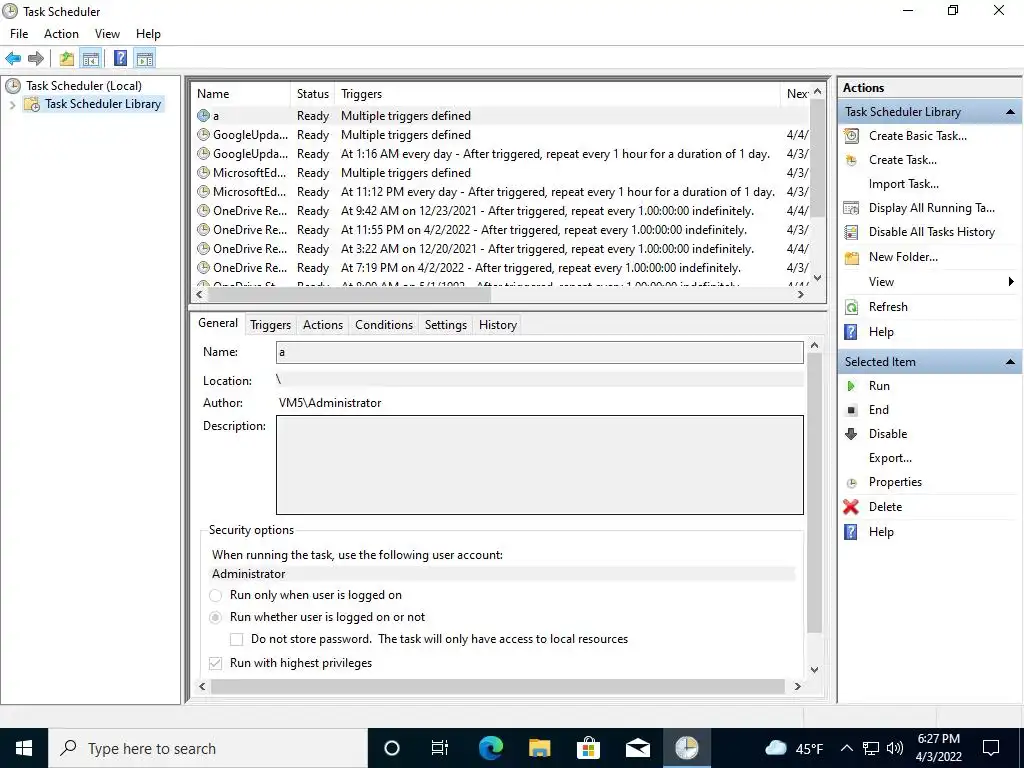Sort tasks by the Triggers column header

point(558,94)
